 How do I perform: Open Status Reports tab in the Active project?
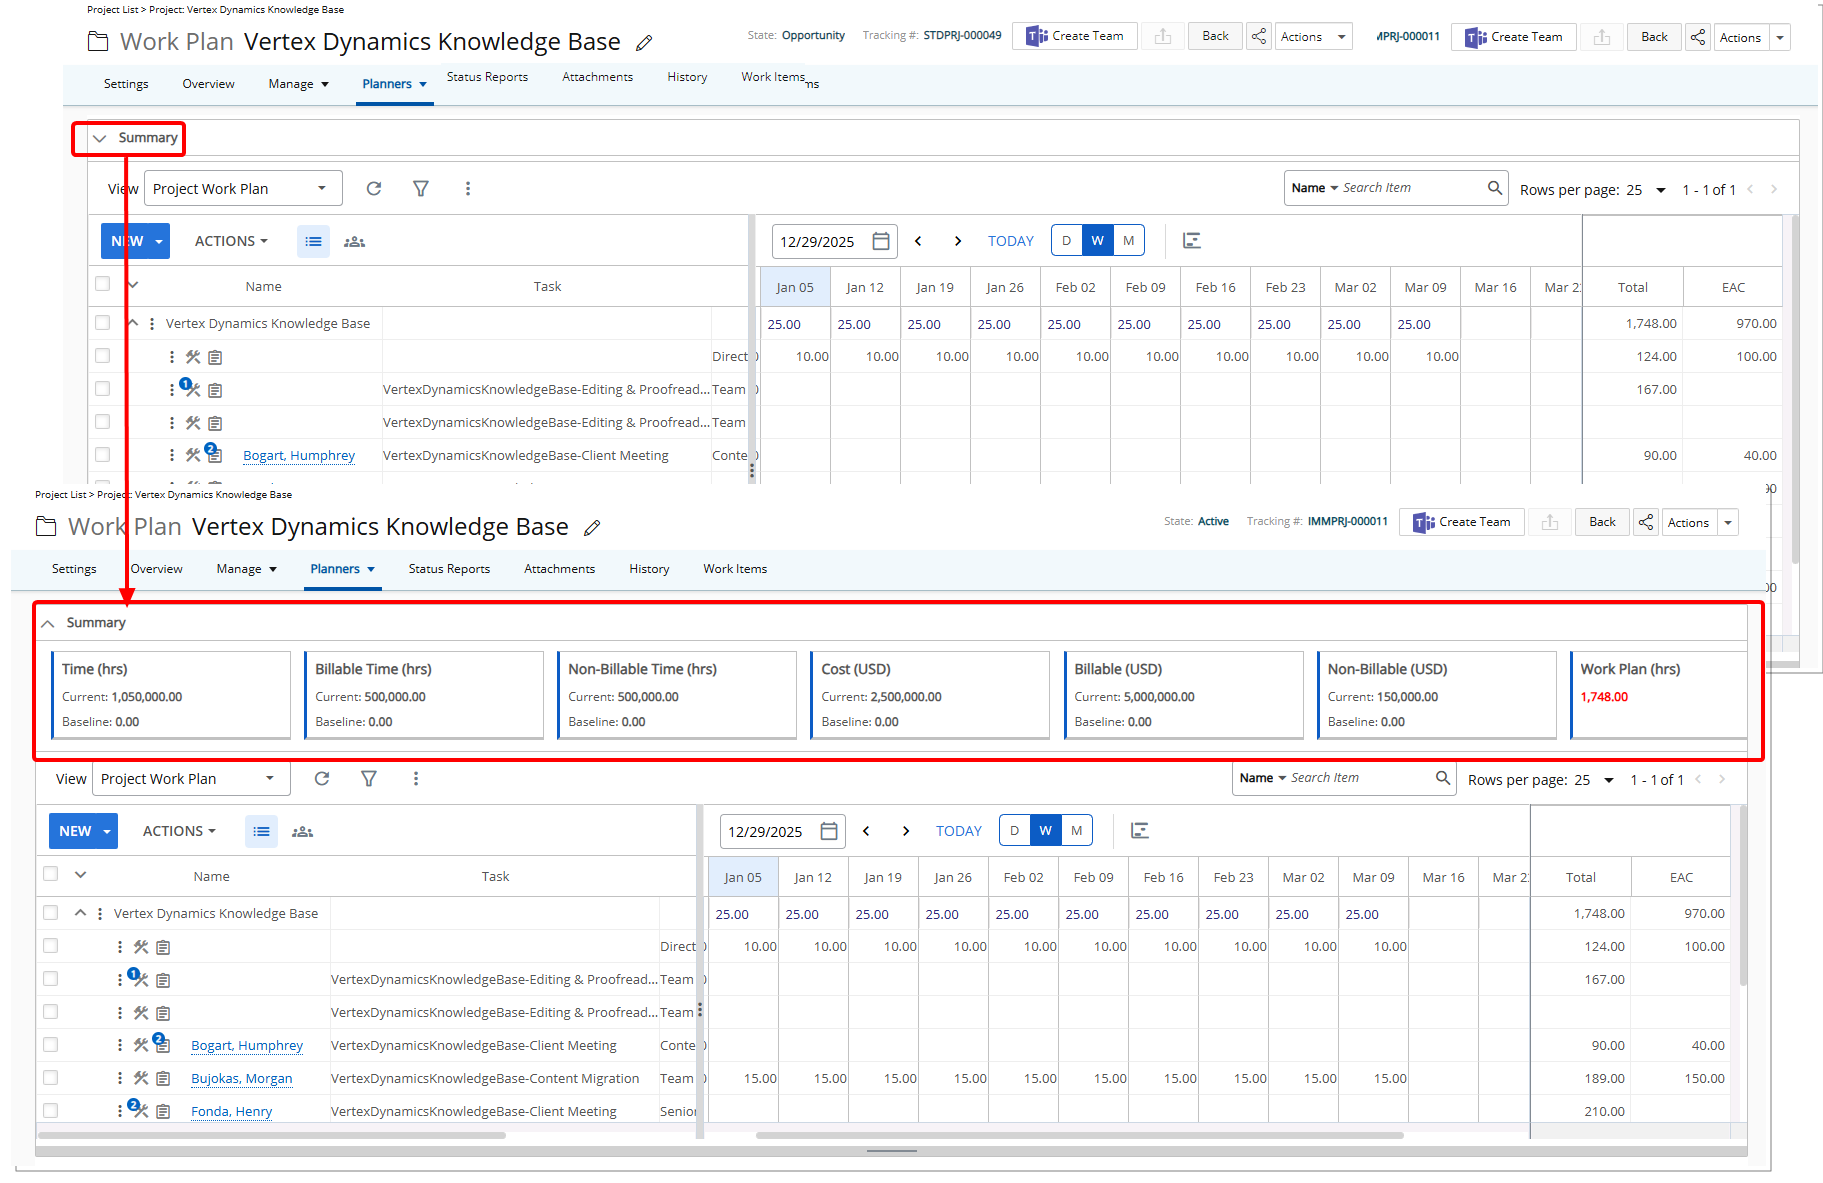coord(449,569)
